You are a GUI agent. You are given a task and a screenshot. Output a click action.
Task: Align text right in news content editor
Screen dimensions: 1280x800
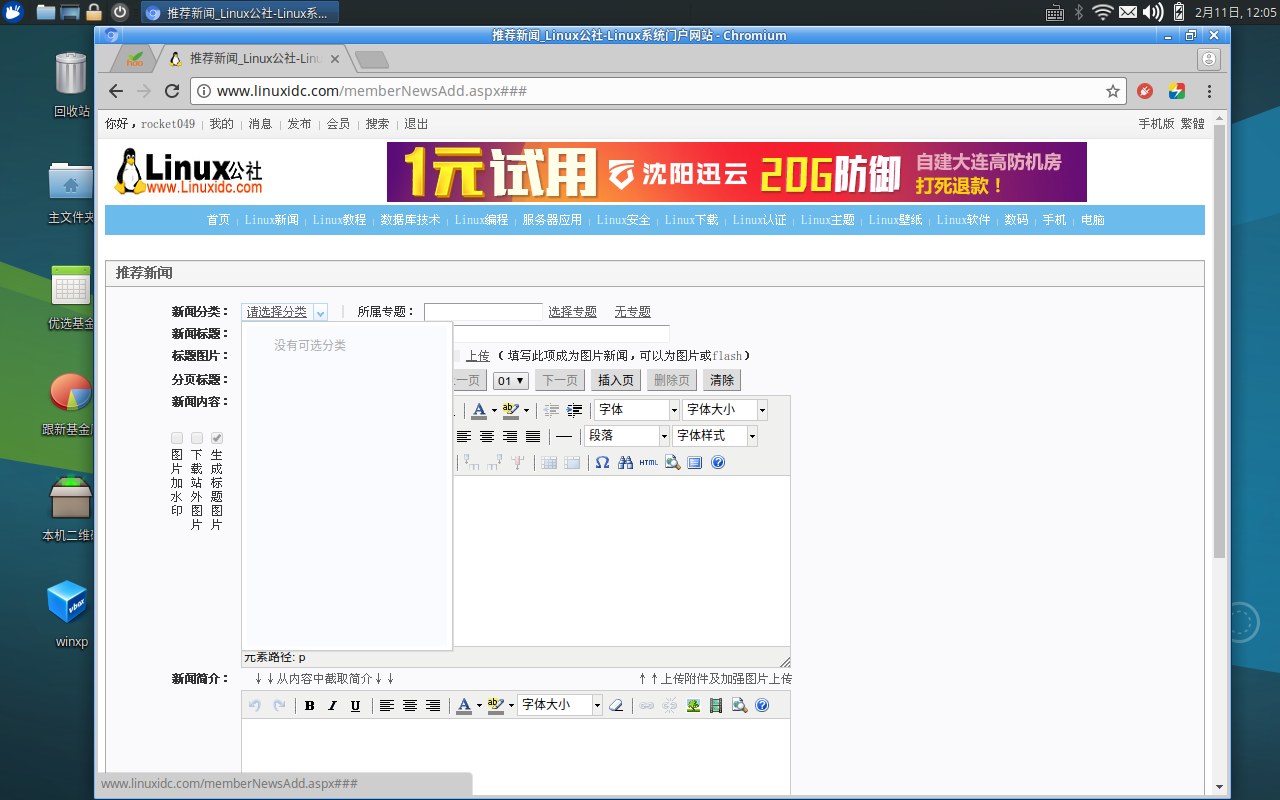point(510,436)
